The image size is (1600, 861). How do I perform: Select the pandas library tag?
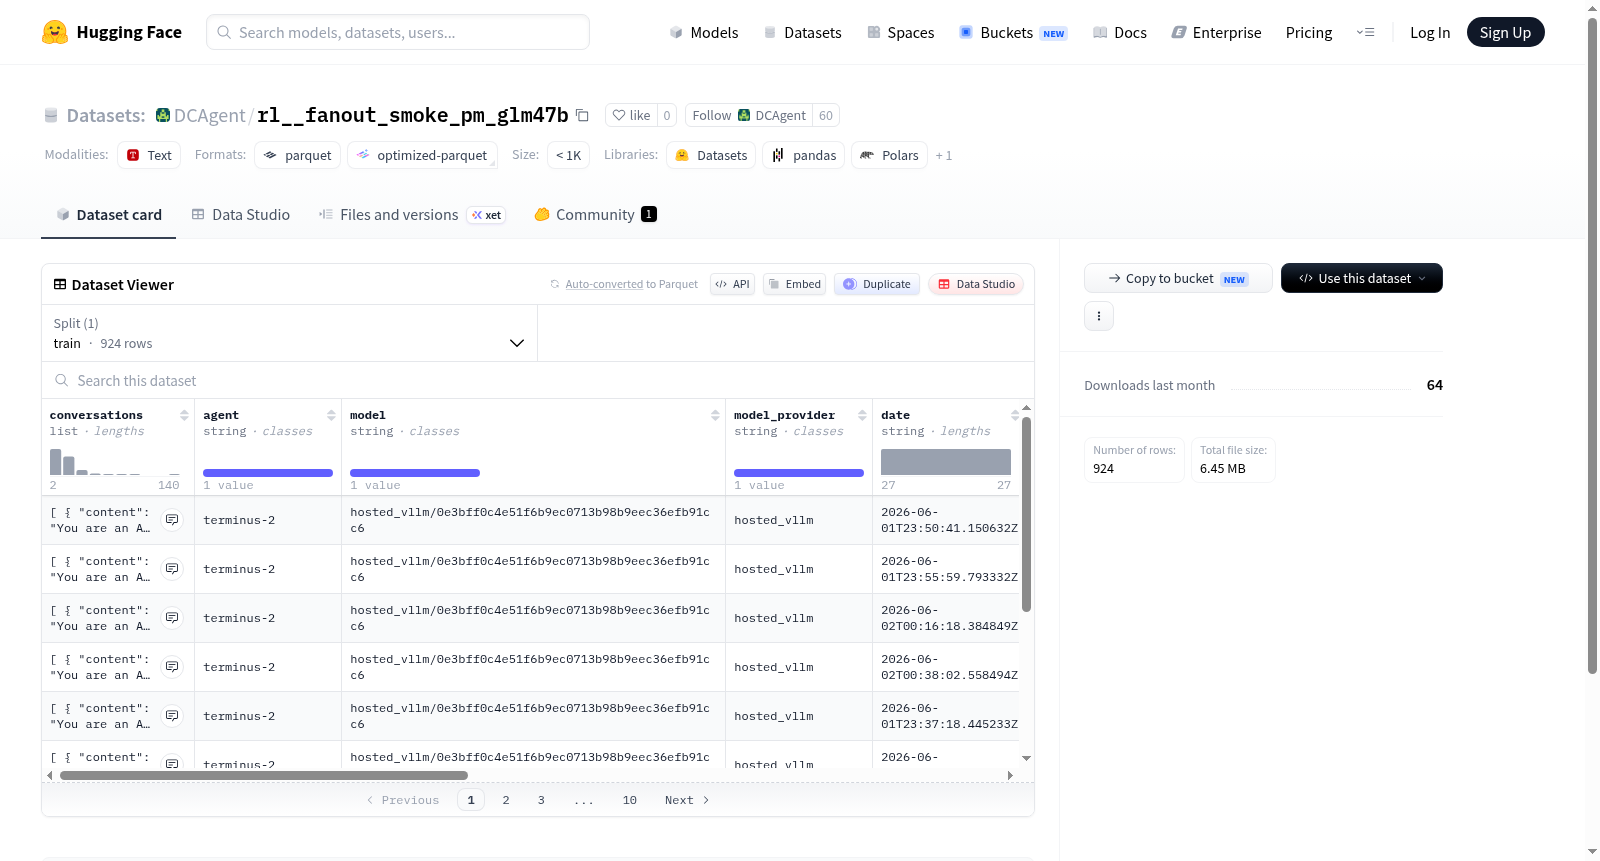point(804,155)
